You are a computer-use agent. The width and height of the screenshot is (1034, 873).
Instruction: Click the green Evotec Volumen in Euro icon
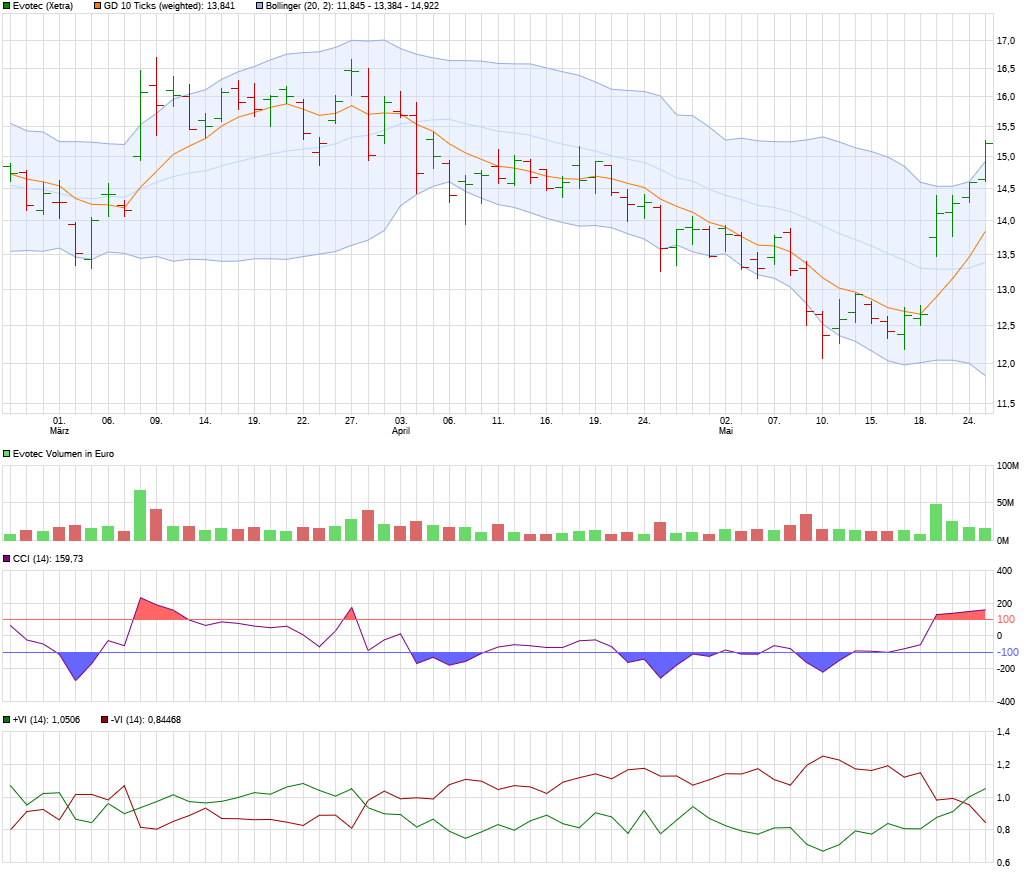pos(6,453)
